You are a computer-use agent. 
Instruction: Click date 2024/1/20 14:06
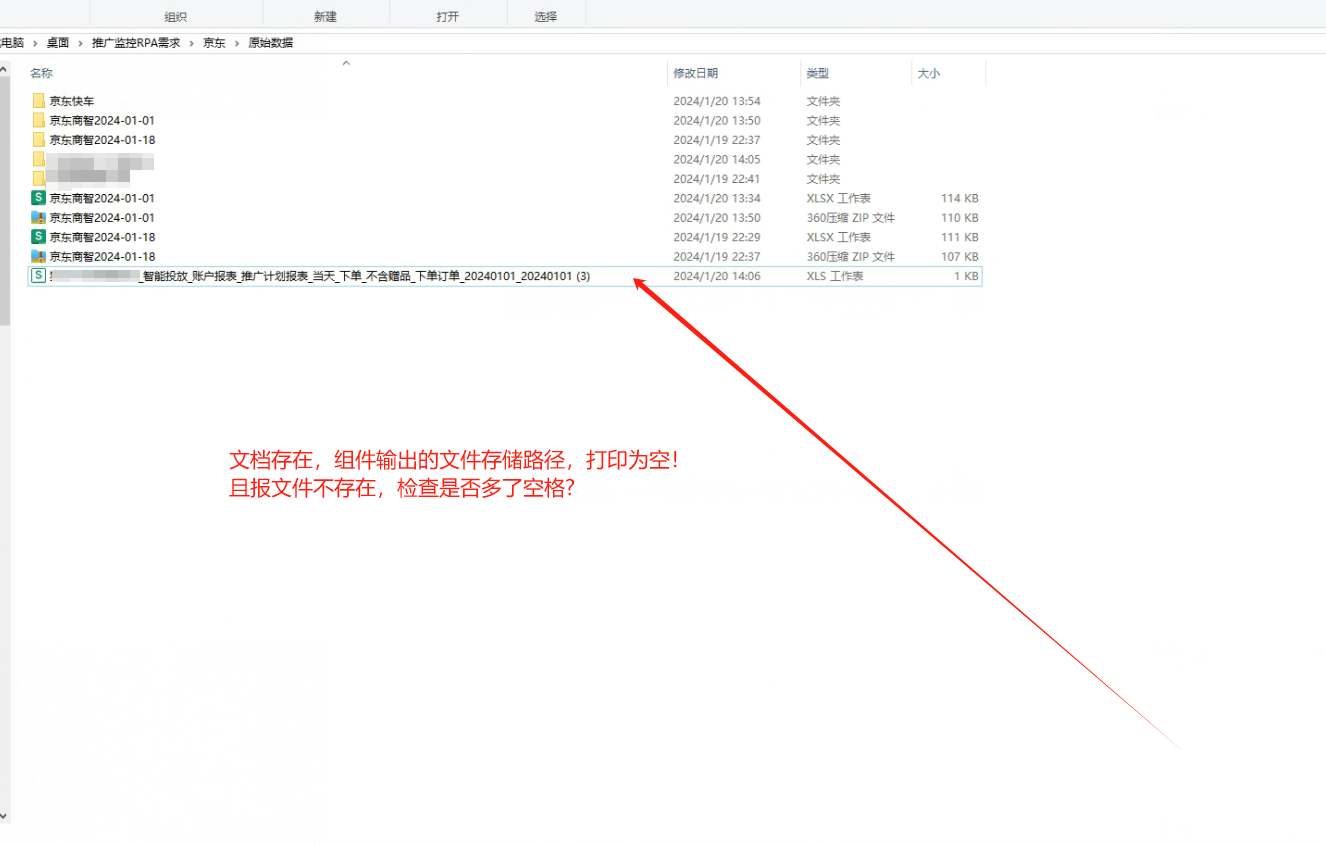pyautogui.click(x=717, y=276)
